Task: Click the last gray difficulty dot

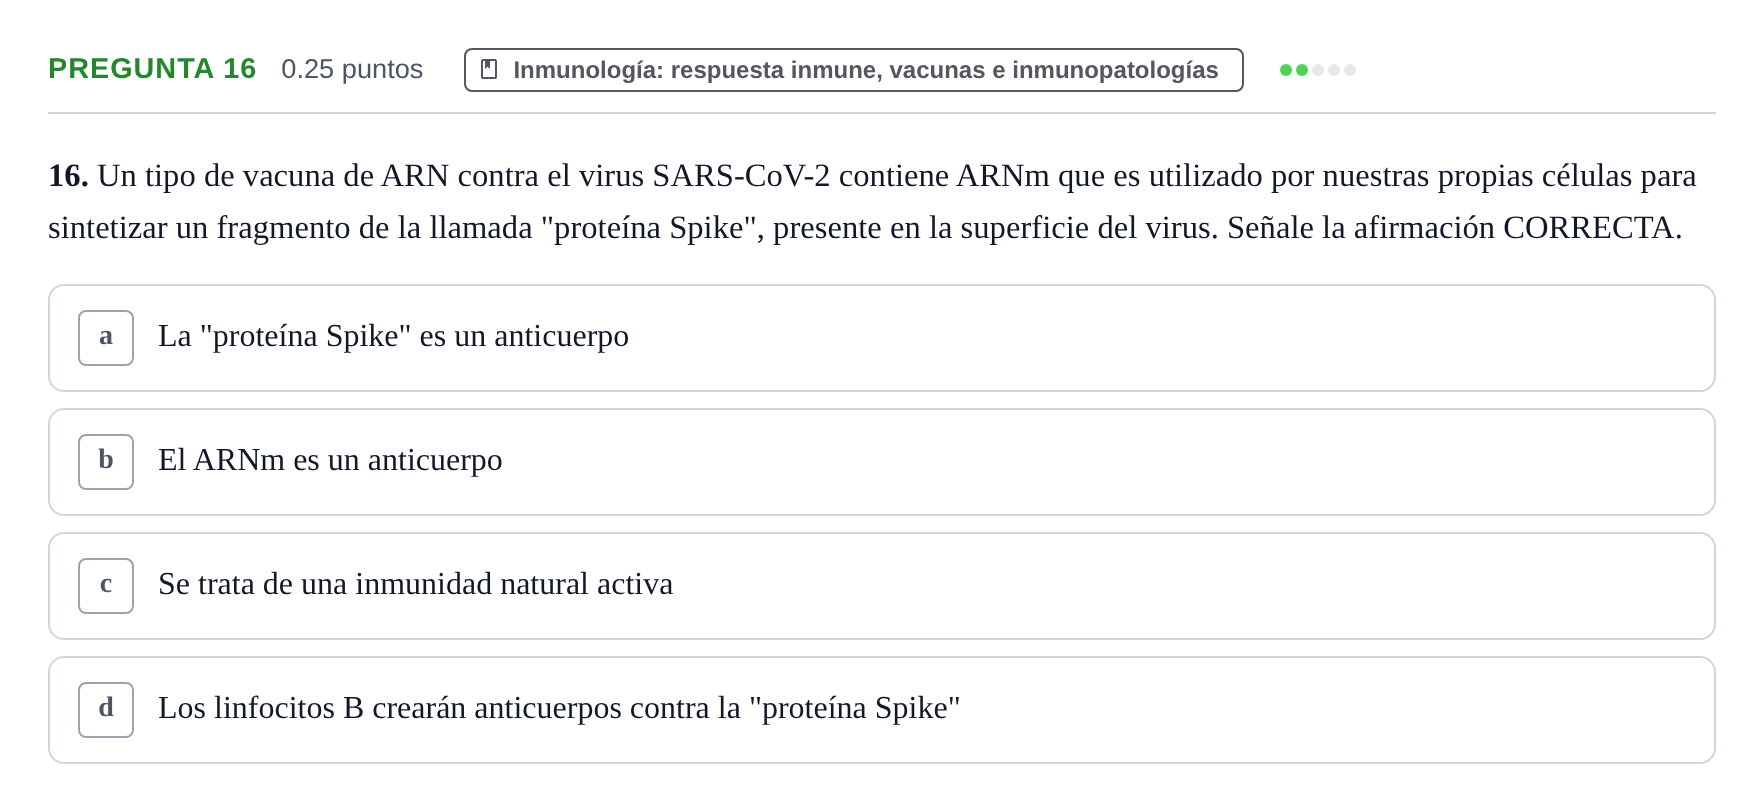Action: [1350, 70]
